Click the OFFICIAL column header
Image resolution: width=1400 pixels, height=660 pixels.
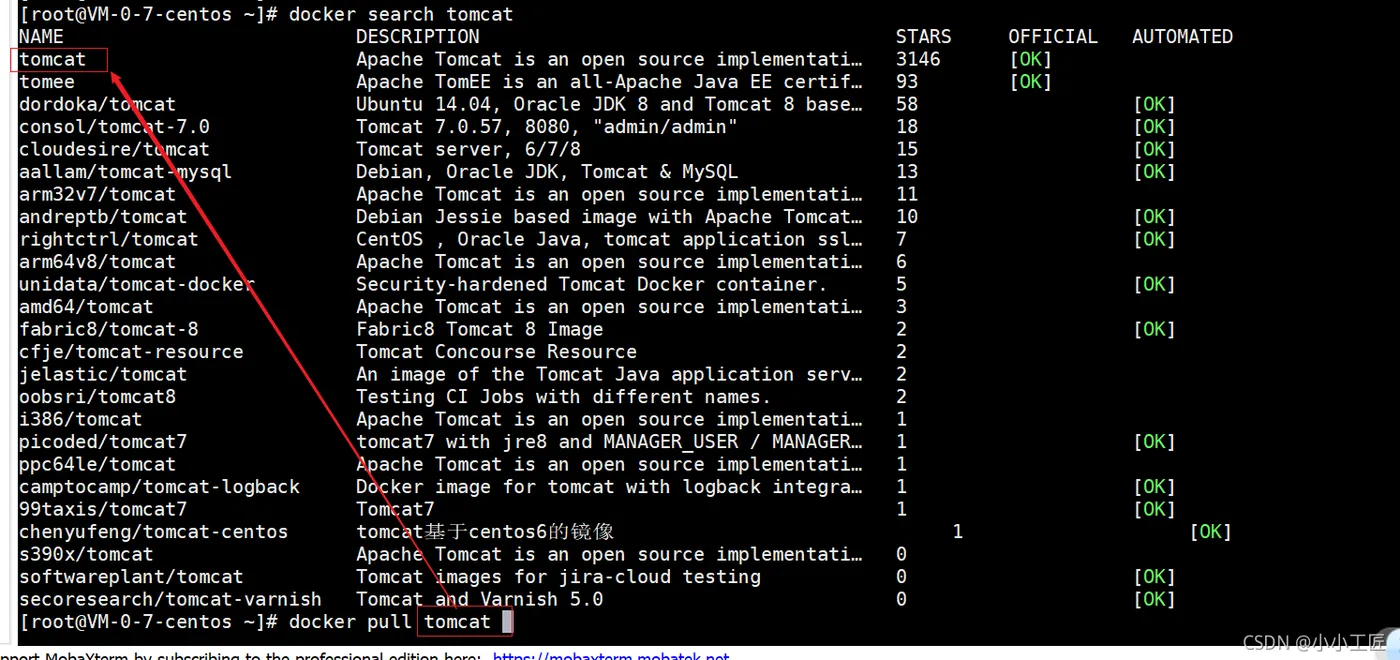1052,37
